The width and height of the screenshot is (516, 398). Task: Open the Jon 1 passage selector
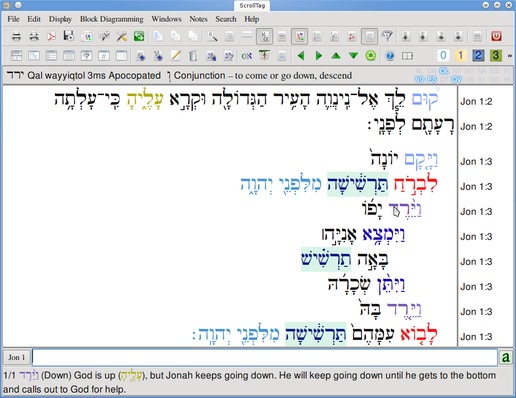pos(17,357)
